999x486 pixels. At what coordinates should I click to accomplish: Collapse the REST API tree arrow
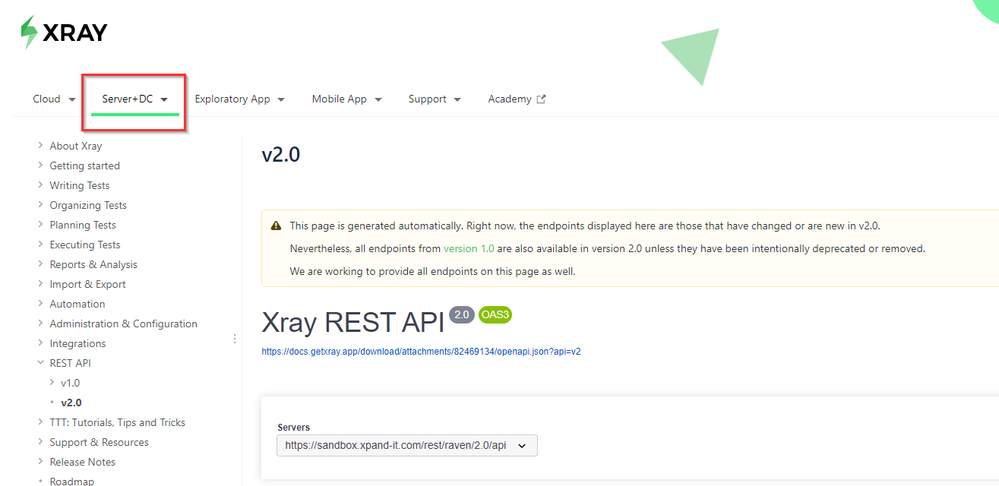click(40, 363)
